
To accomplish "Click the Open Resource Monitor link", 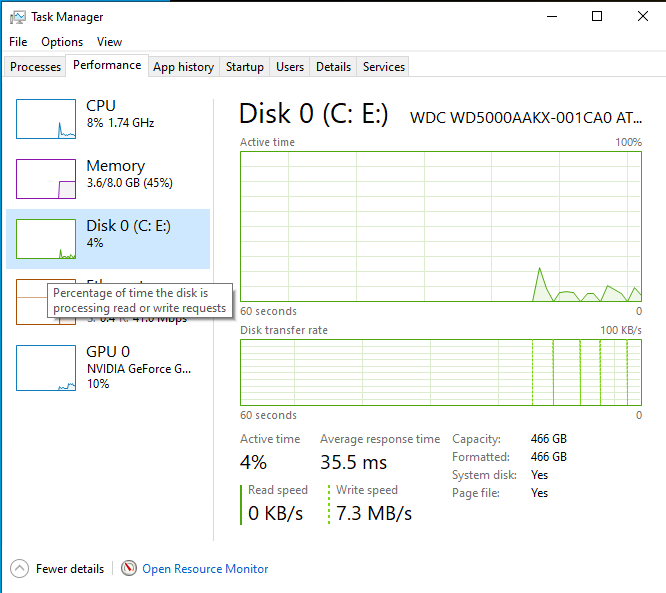I will 205,569.
